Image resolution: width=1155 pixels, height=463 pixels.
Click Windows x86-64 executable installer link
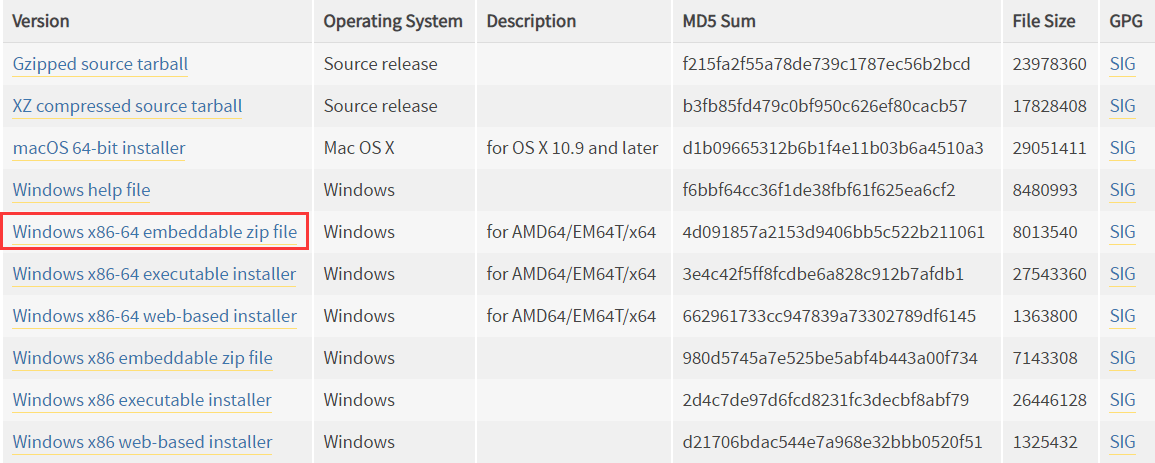point(154,274)
